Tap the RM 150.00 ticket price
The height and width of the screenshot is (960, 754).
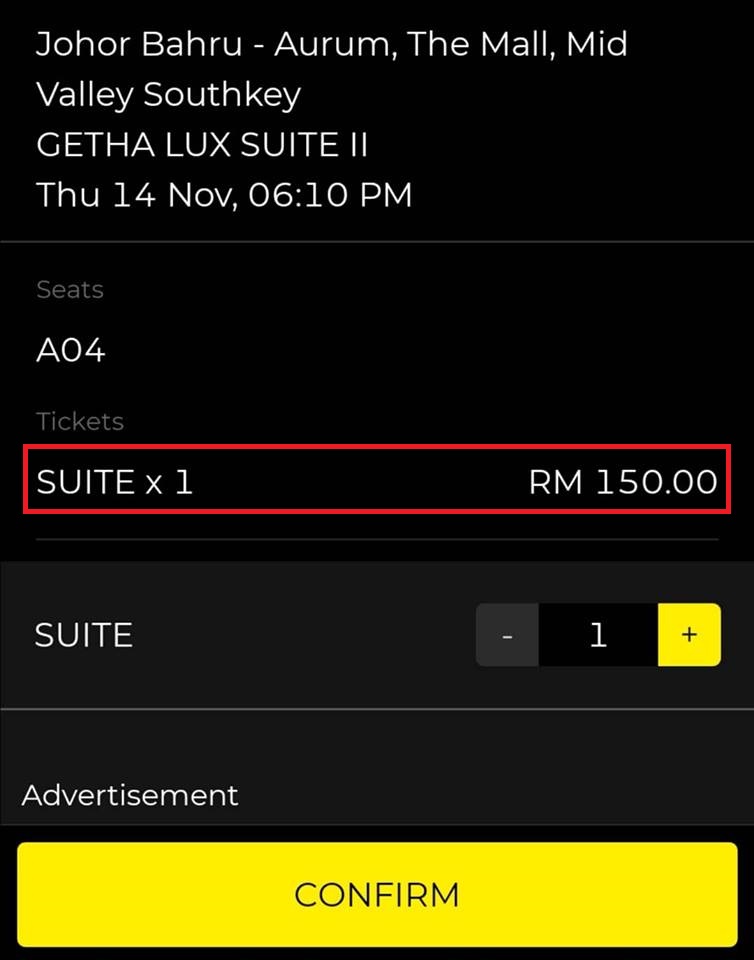622,483
